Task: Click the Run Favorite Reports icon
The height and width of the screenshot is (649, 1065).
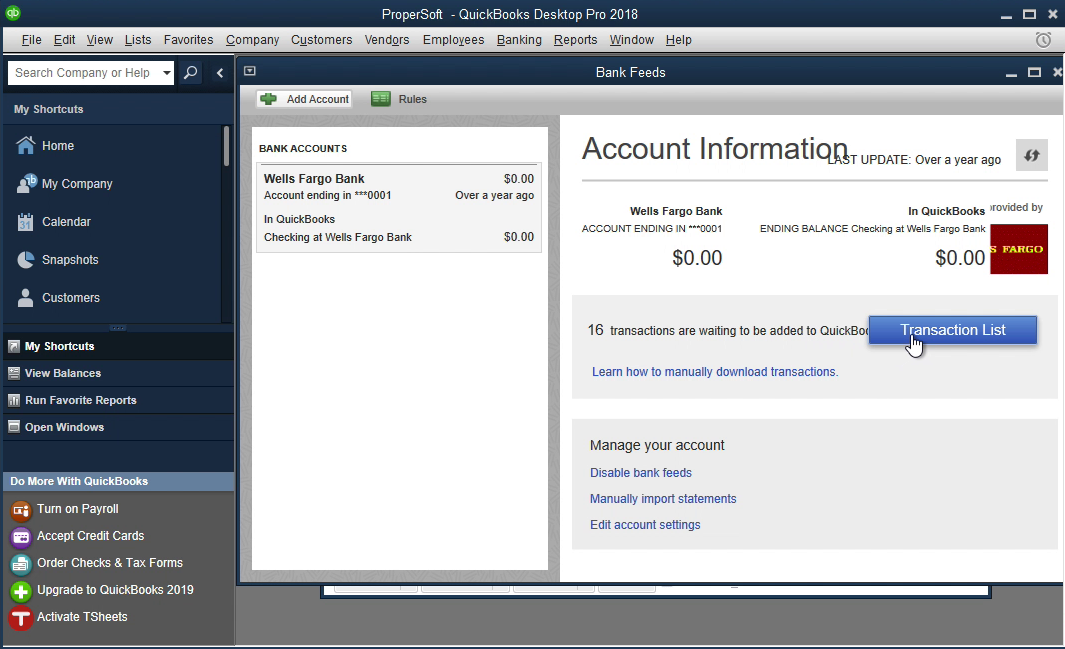Action: [x=14, y=401]
